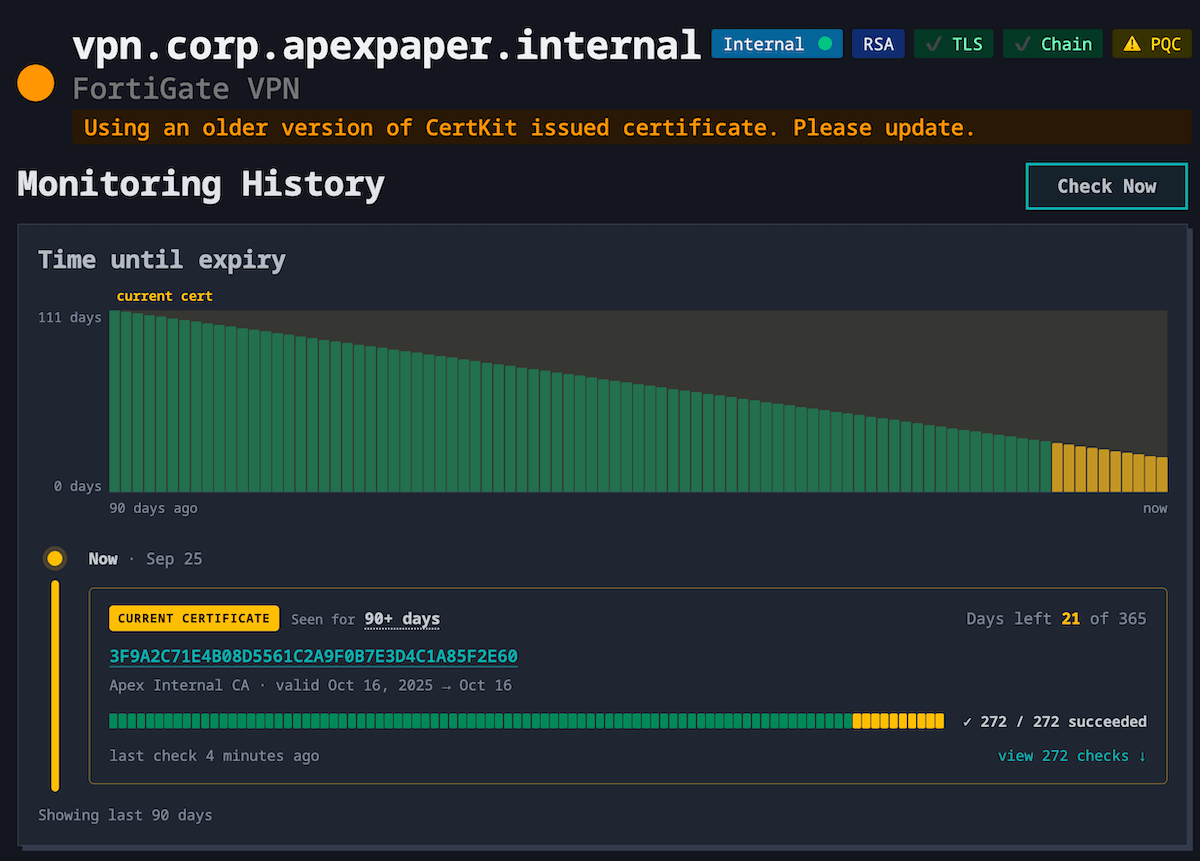Viewport: 1200px width, 861px height.
Task: Click the green dot inside Internal badge
Action: point(825,44)
